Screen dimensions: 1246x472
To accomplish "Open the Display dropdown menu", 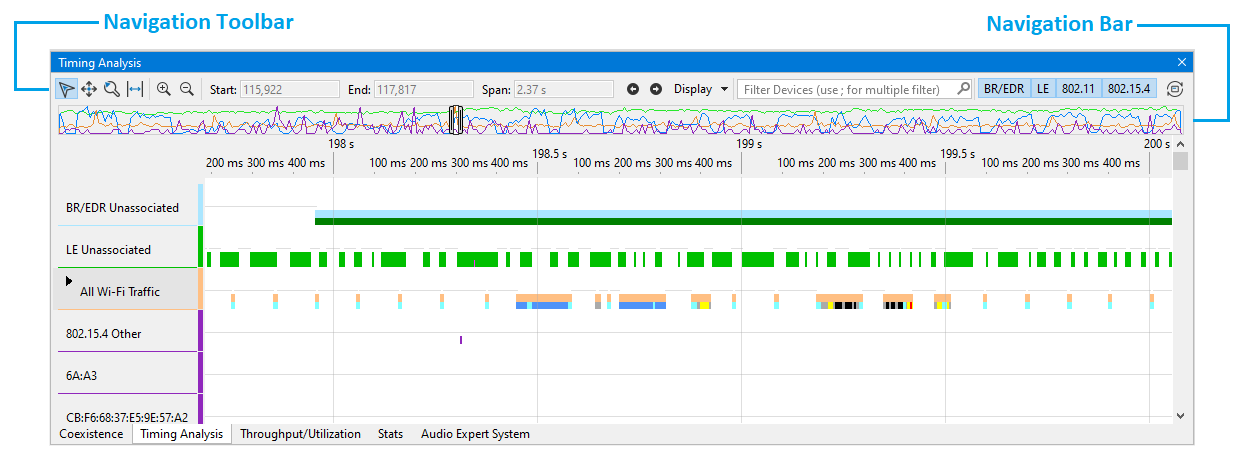I will [x=701, y=89].
